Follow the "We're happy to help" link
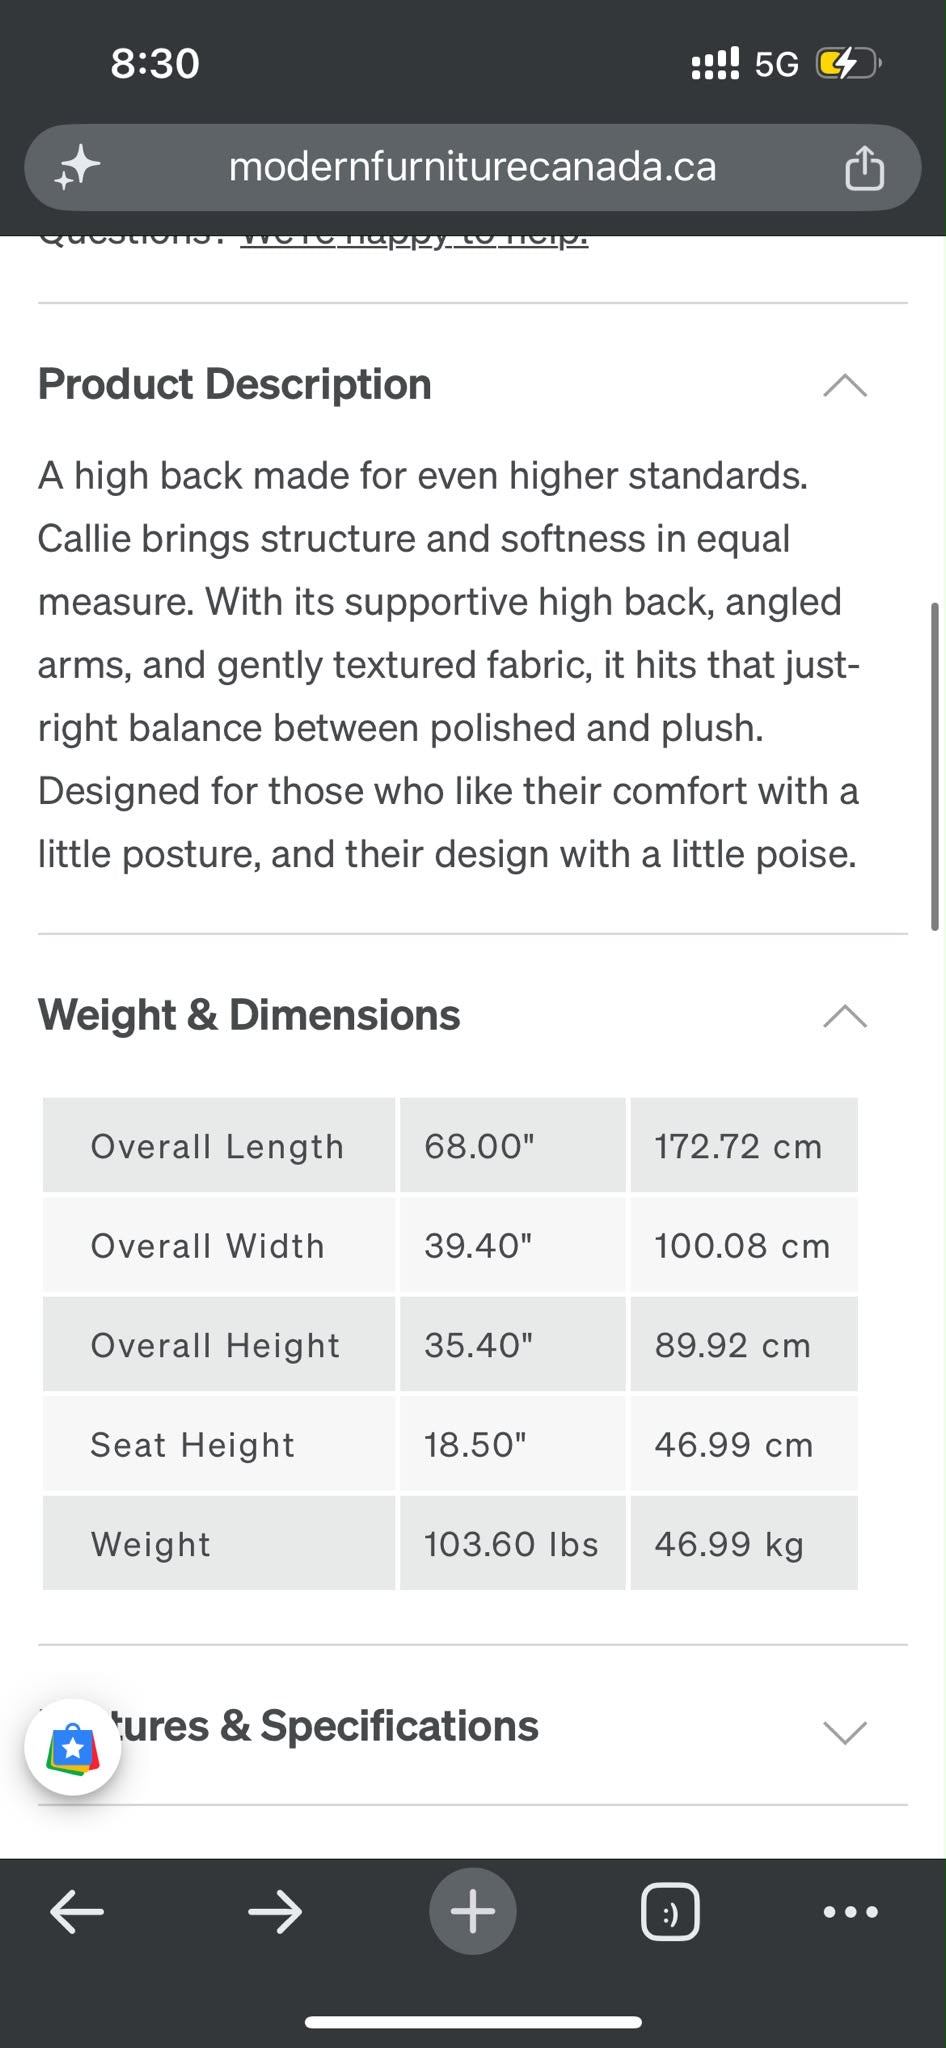The height and width of the screenshot is (2048, 946). [414, 238]
